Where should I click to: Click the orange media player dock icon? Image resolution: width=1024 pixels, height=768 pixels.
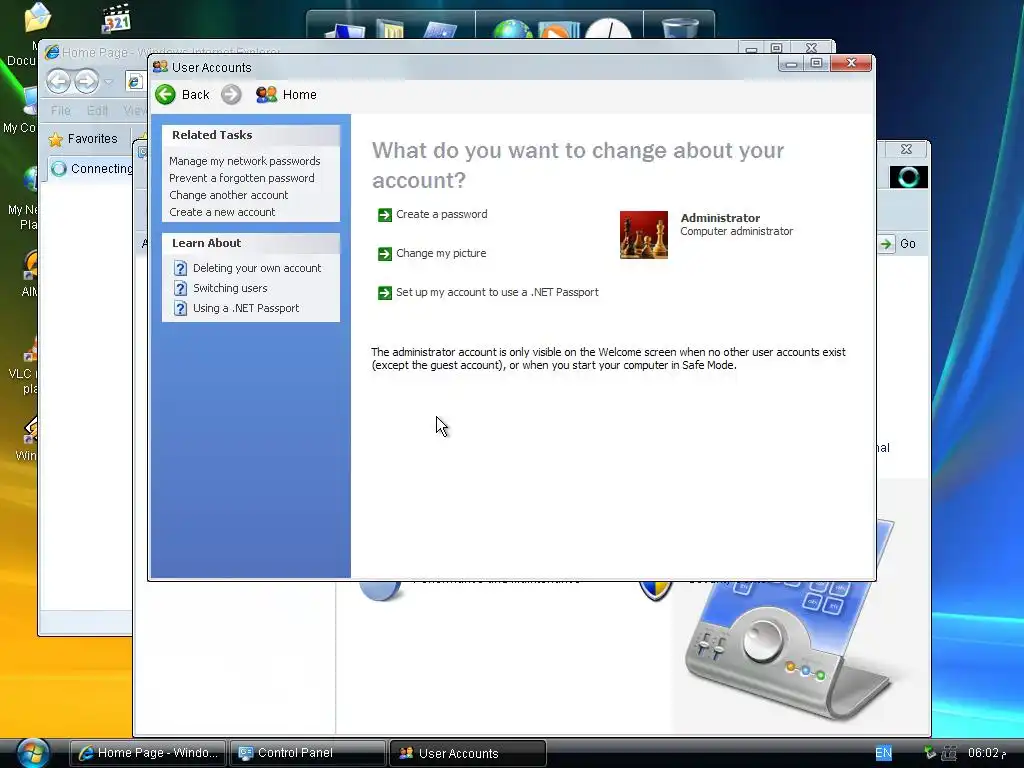point(557,30)
